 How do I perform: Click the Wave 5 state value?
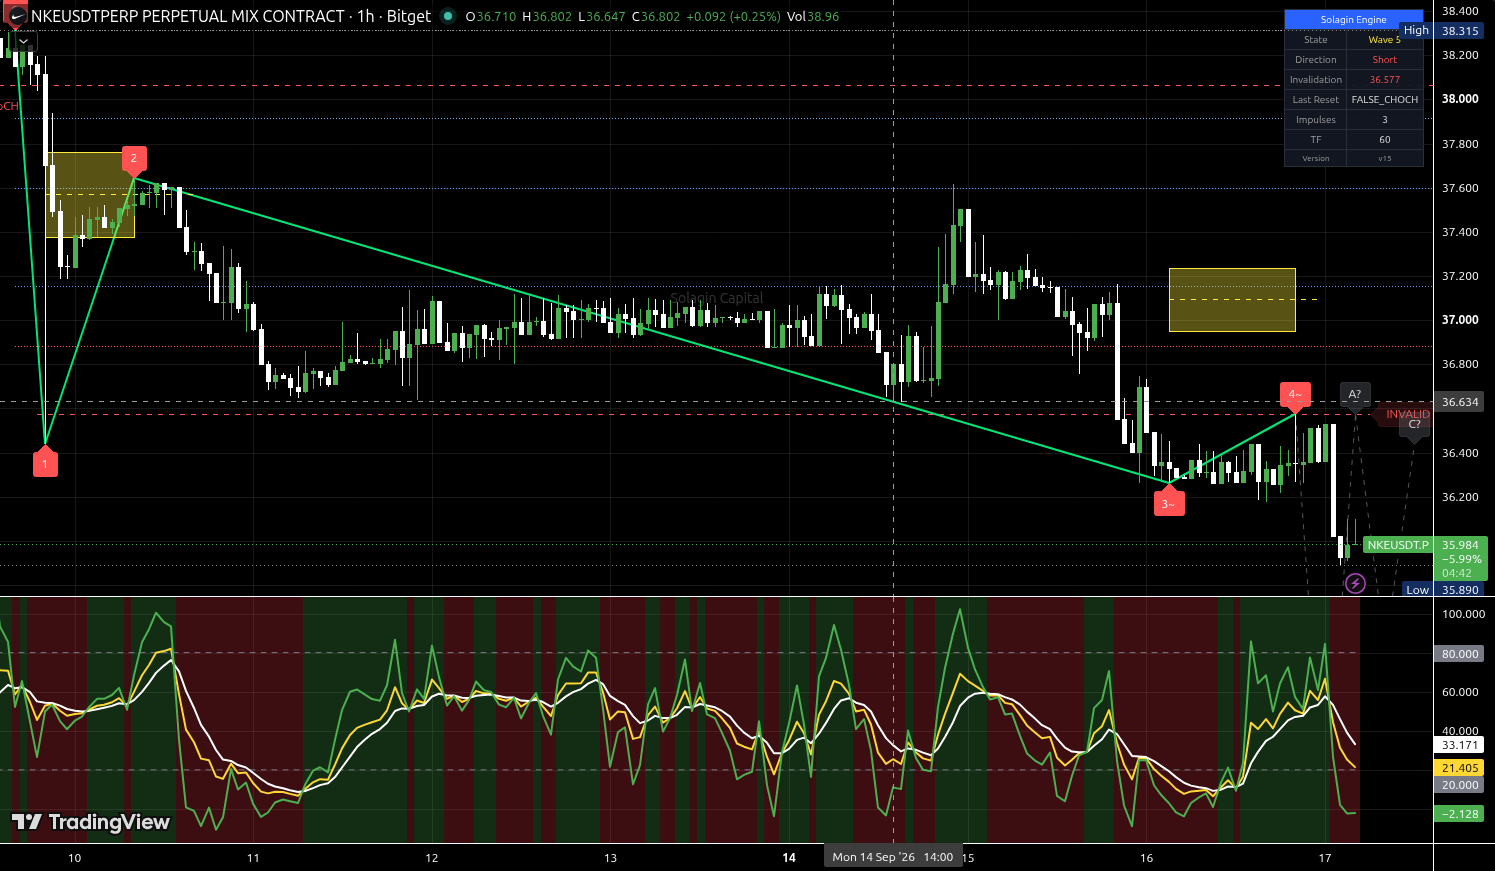point(1385,40)
